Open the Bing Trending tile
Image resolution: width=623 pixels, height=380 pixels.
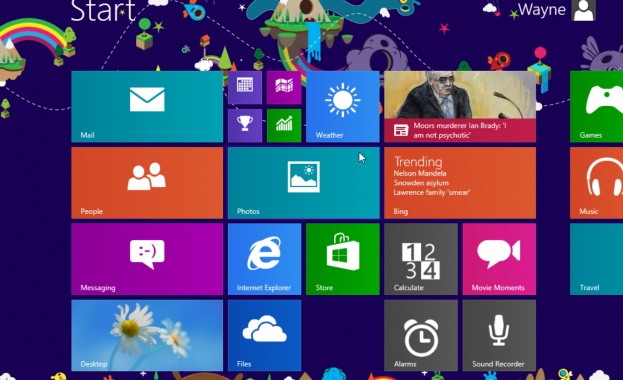[460, 183]
